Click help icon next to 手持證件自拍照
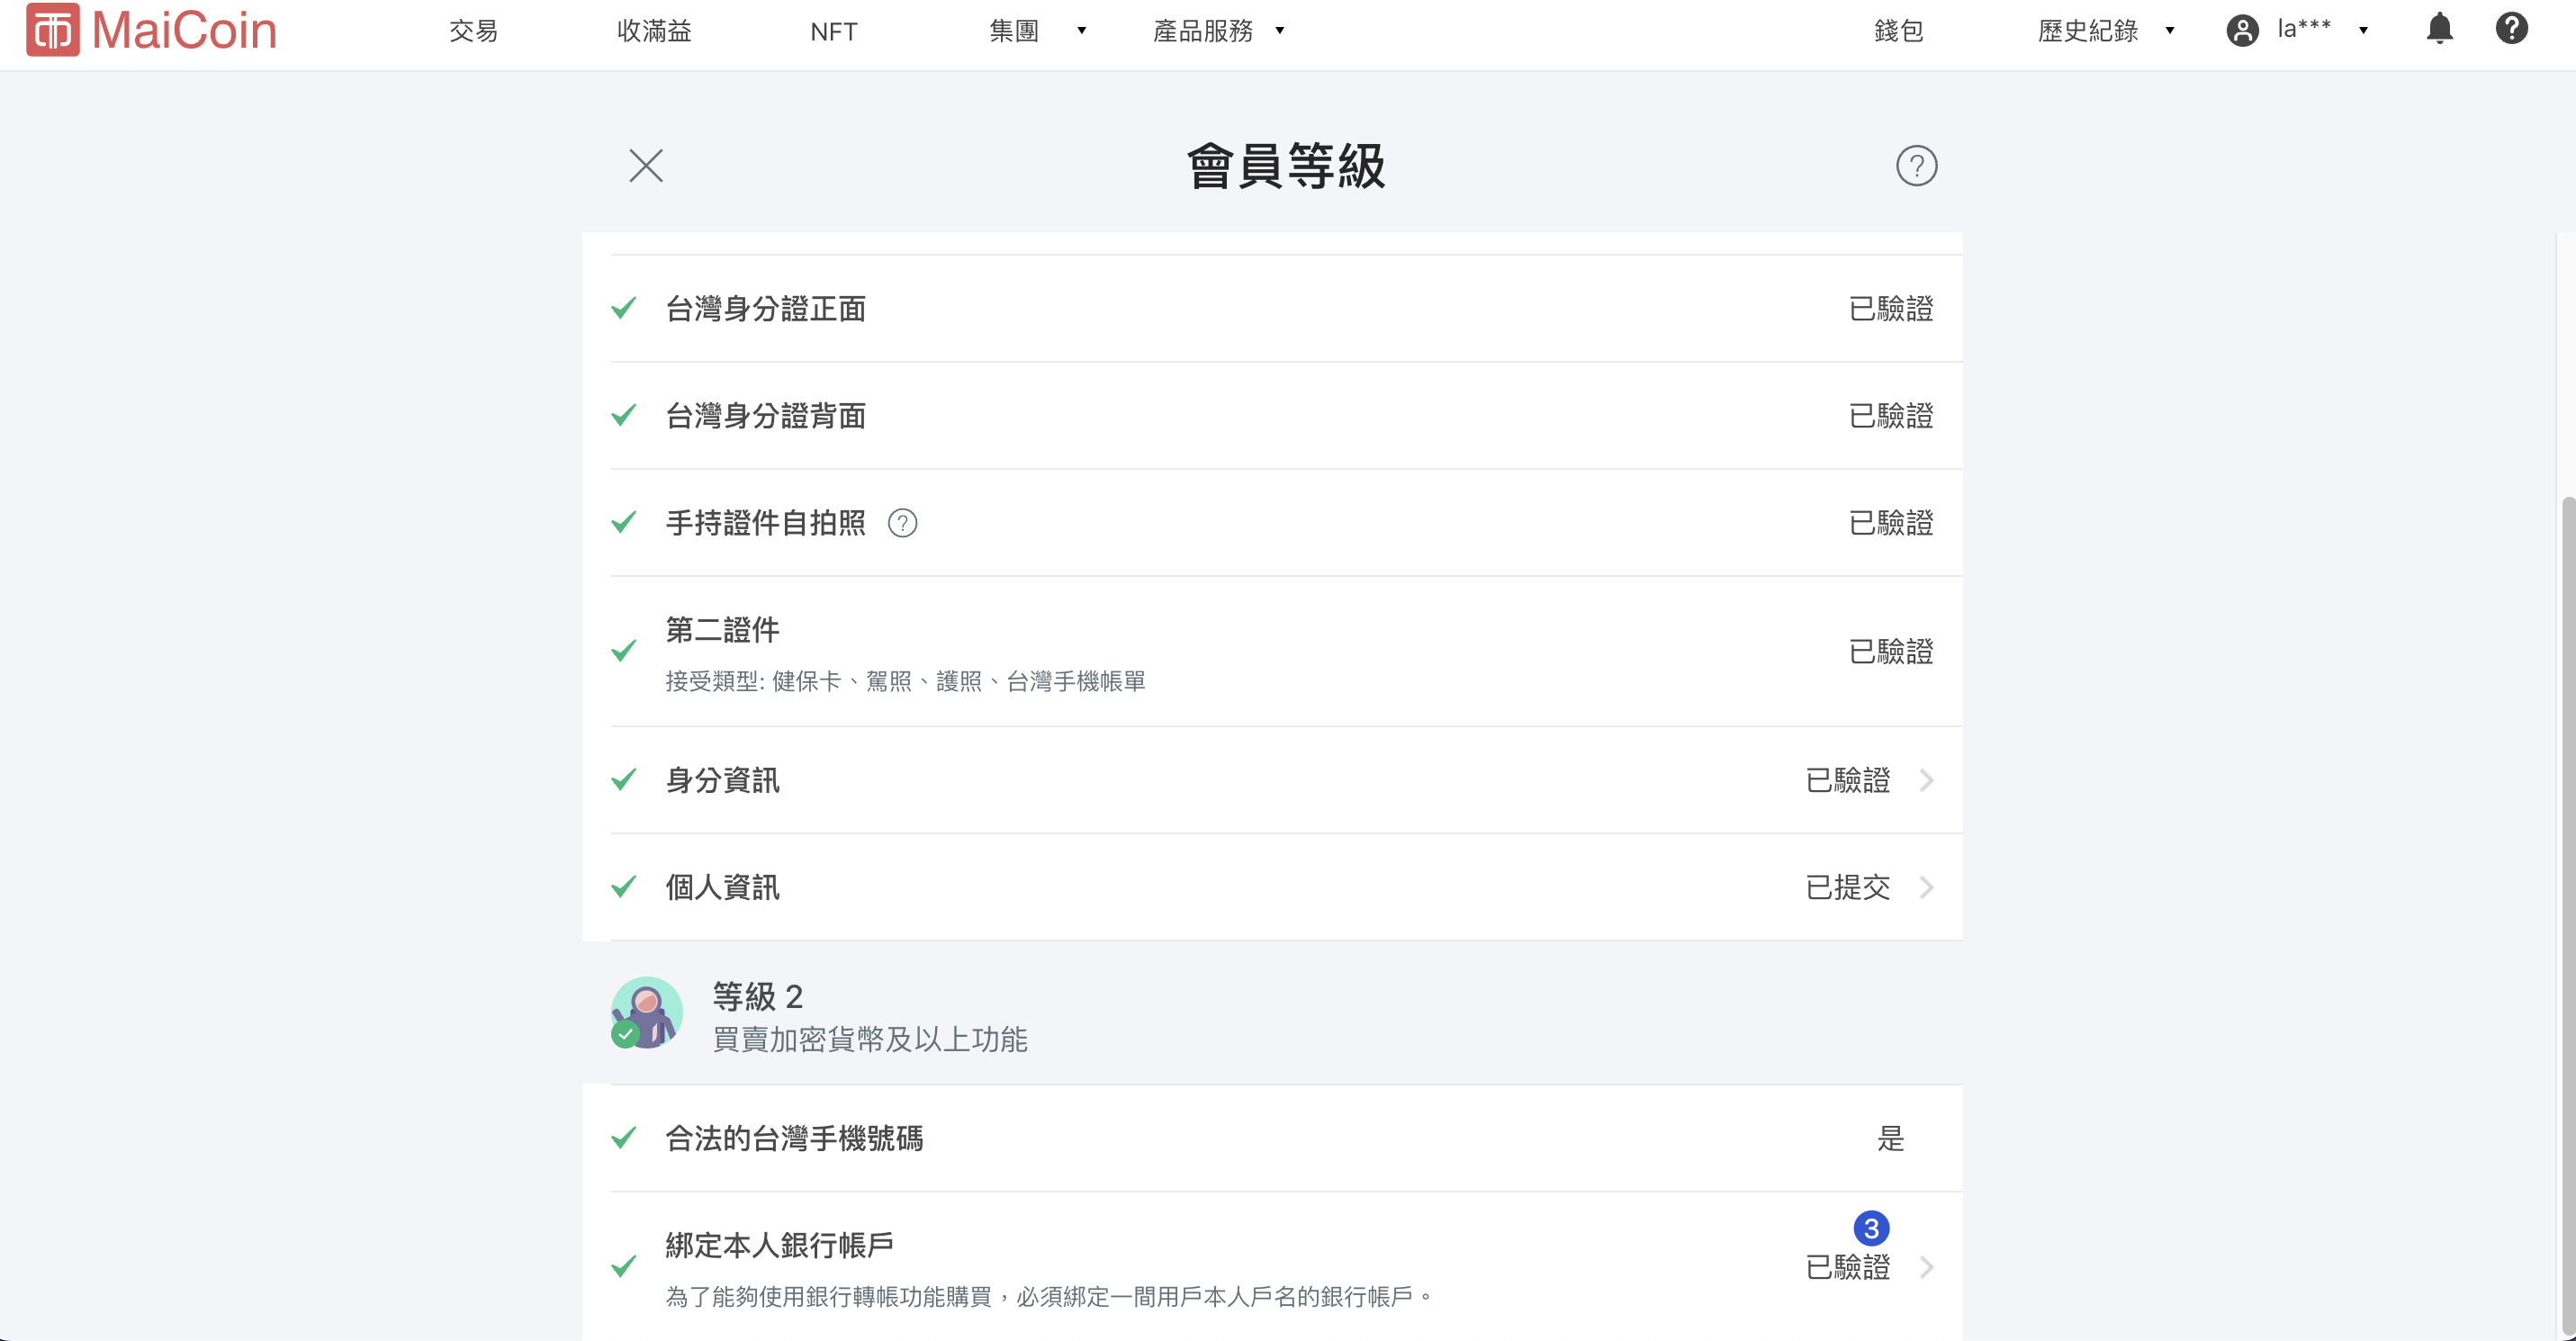This screenshot has width=2576, height=1341. (x=902, y=523)
